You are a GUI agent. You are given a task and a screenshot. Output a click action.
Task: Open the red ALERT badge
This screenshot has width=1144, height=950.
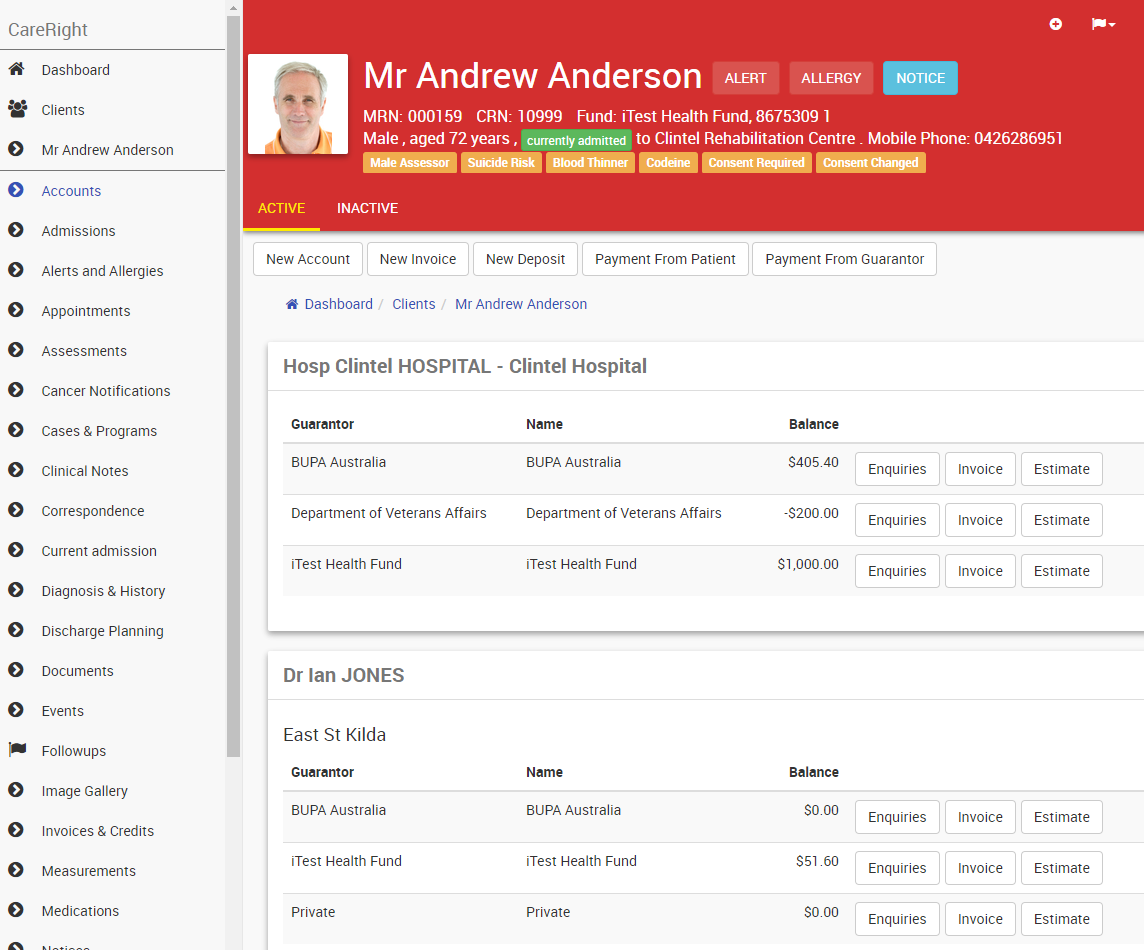pyautogui.click(x=745, y=78)
